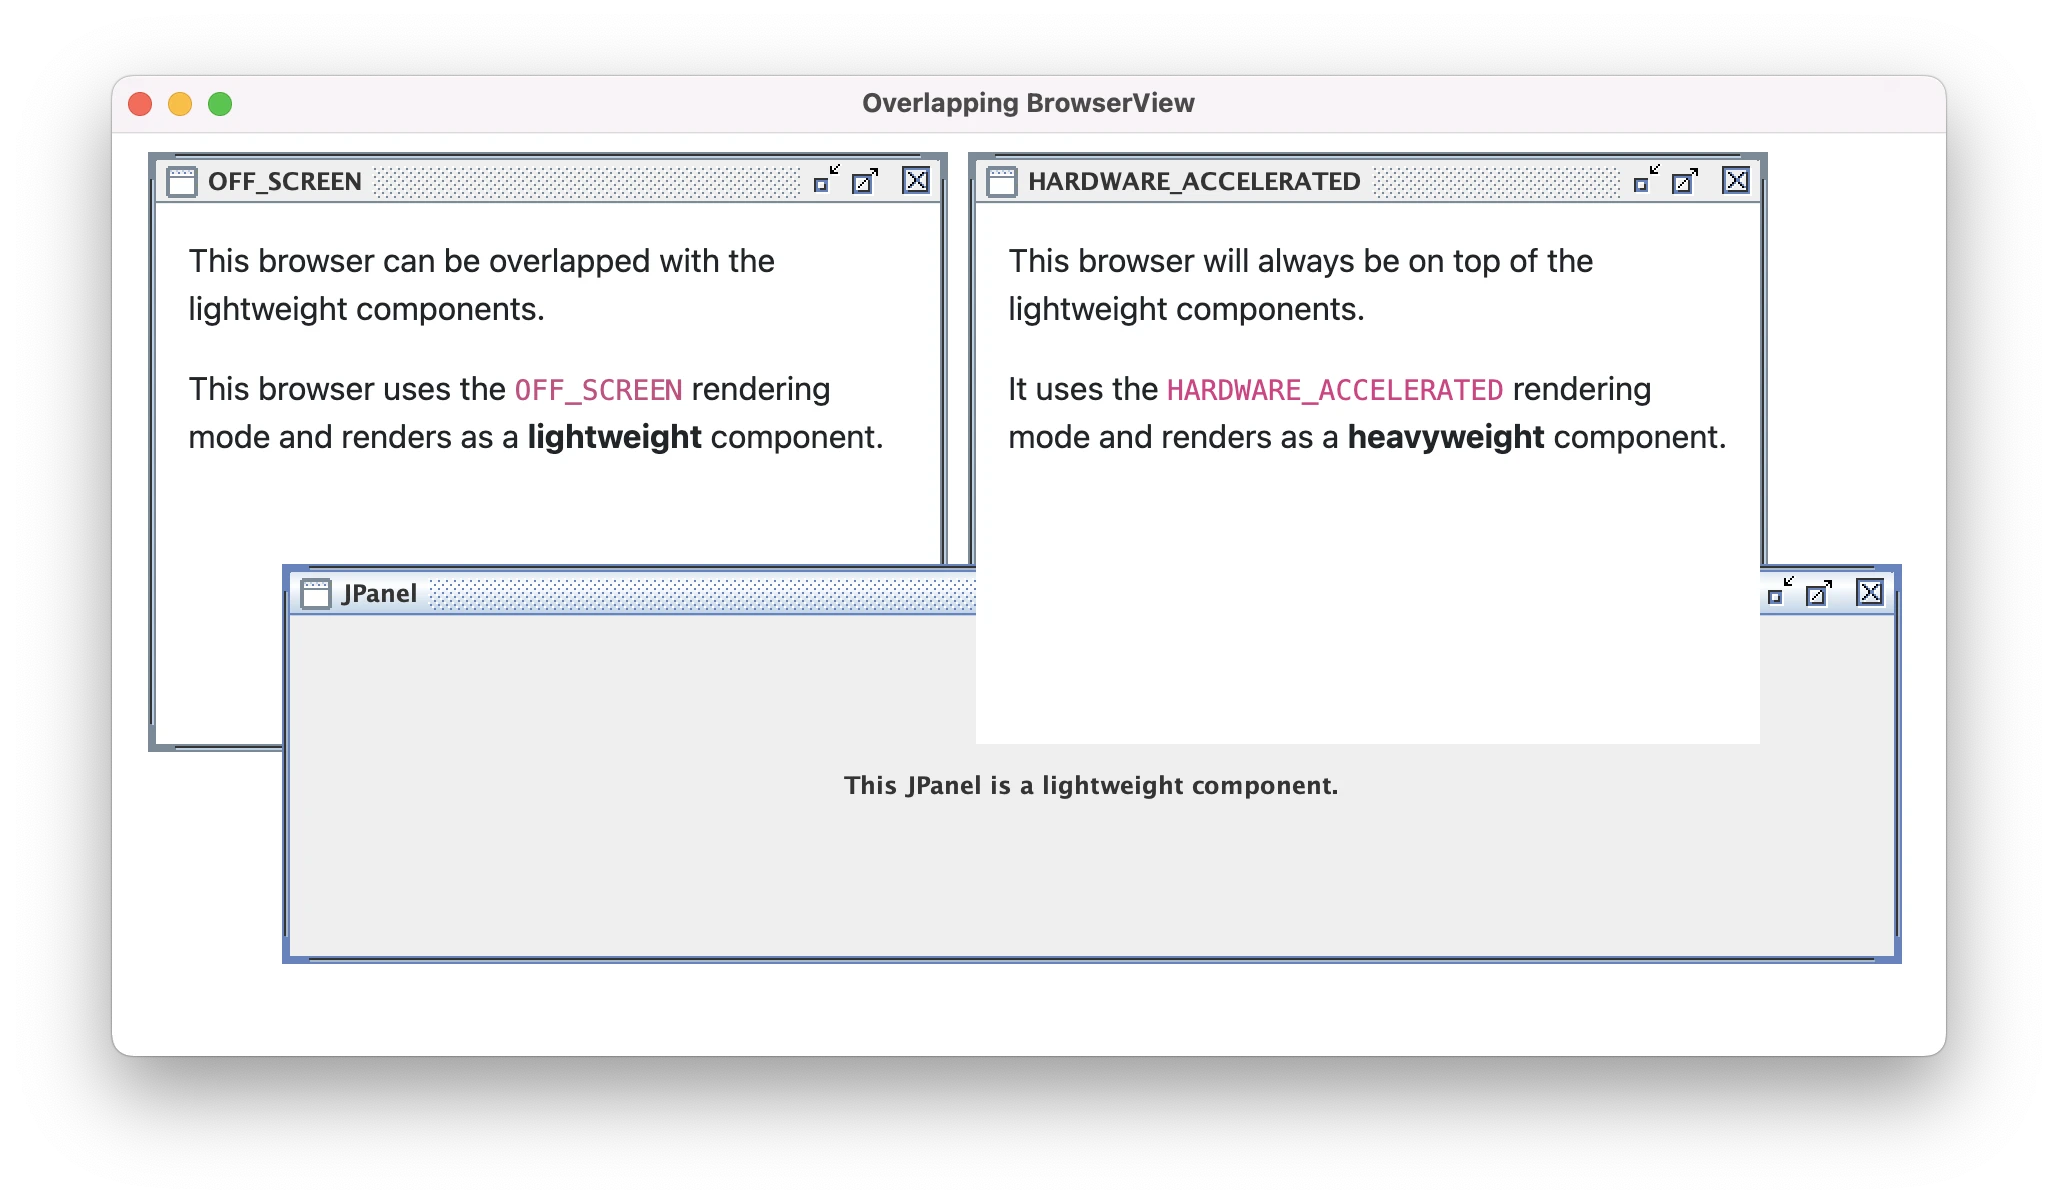Image resolution: width=2058 pixels, height=1204 pixels.
Task: Minimize the JPanel internal frame
Action: (x=1777, y=593)
